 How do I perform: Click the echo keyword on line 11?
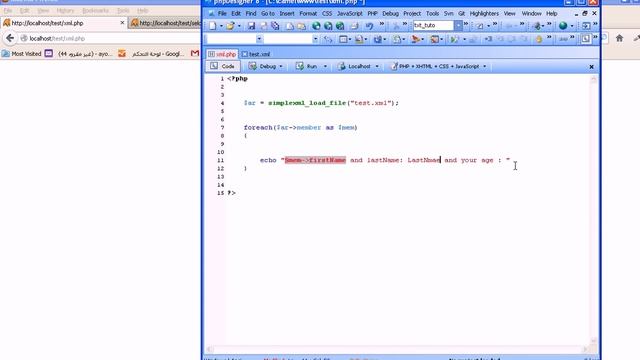[x=268, y=160]
